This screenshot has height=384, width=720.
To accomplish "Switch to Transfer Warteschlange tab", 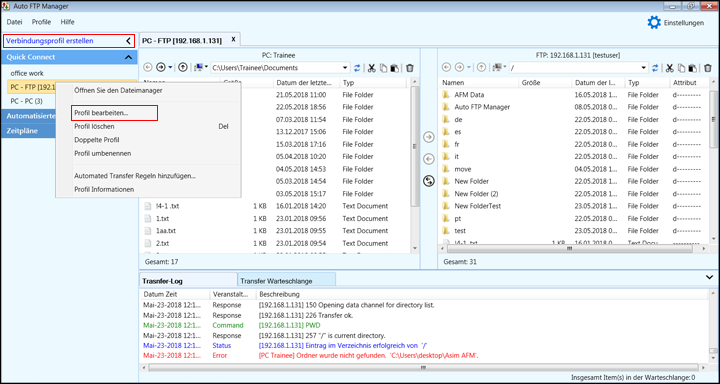I will click(287, 280).
